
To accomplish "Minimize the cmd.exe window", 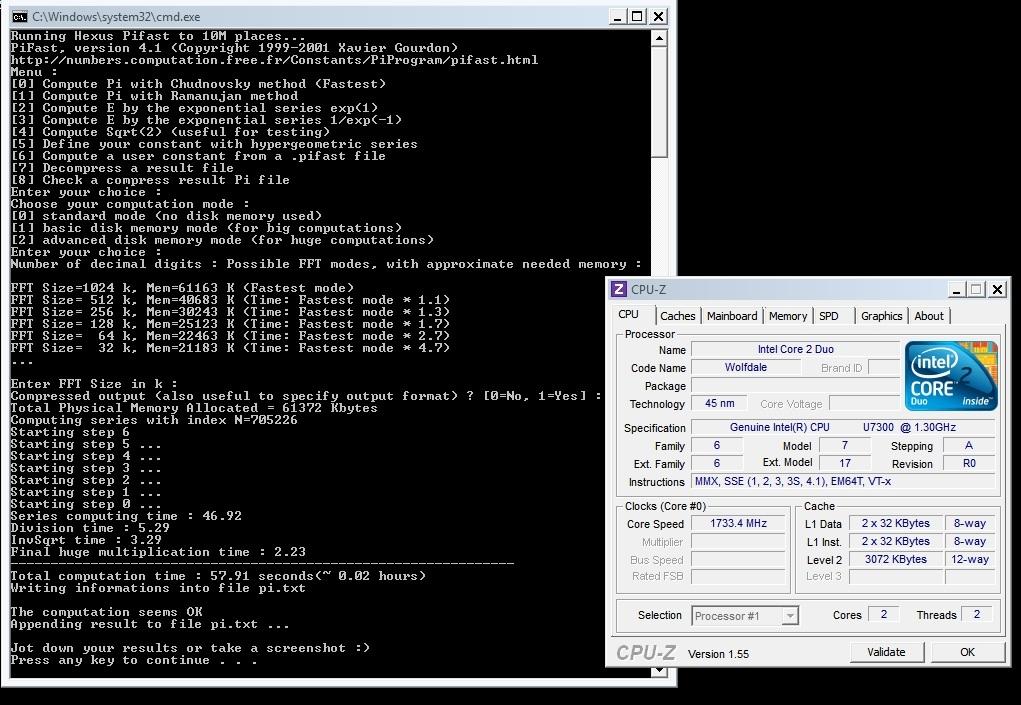I will click(617, 16).
